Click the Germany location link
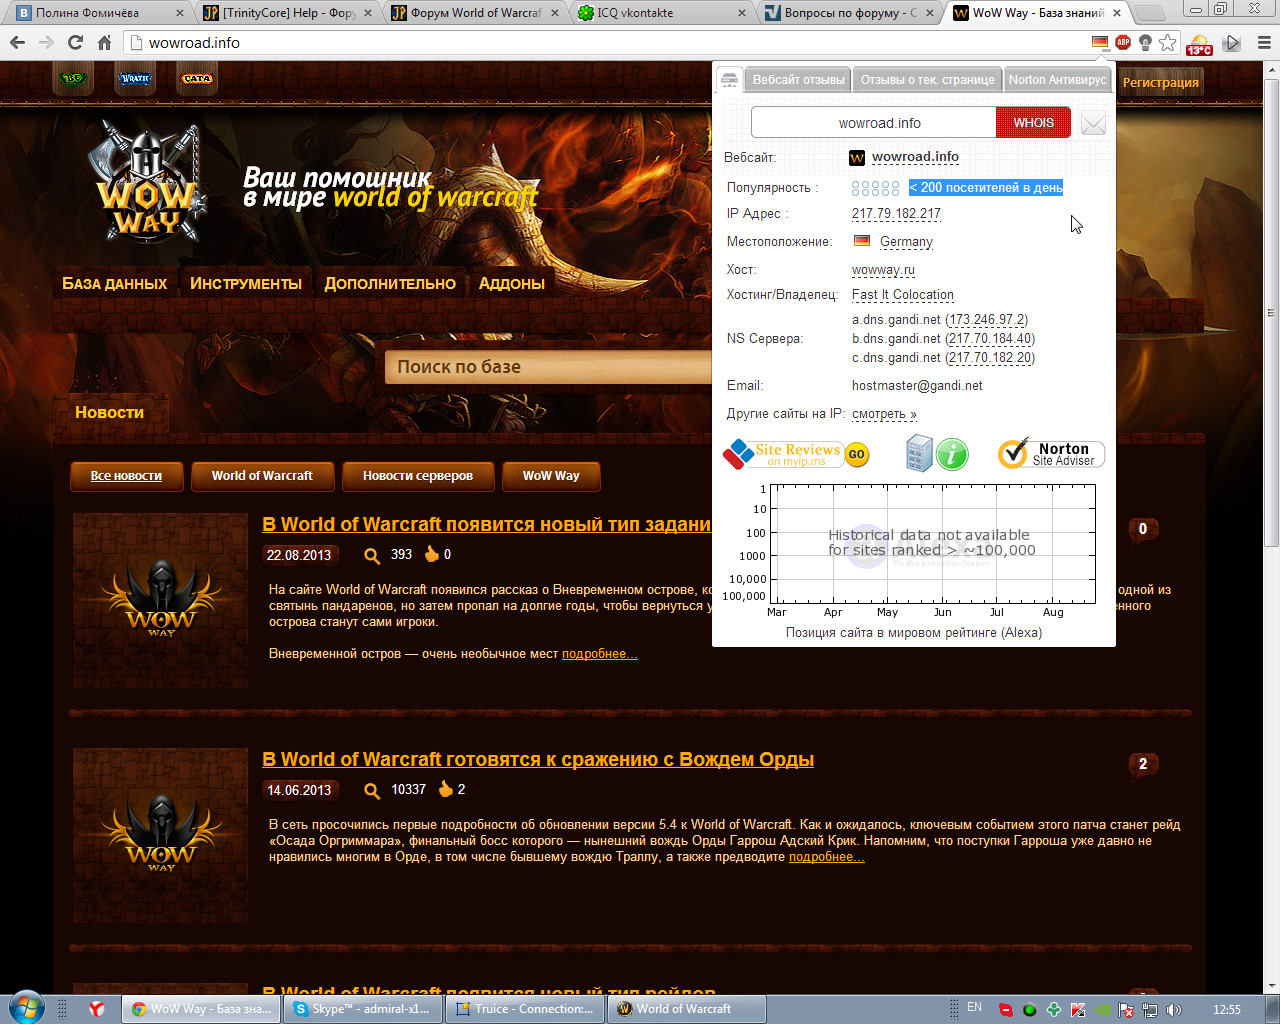The image size is (1280, 1024). 906,242
